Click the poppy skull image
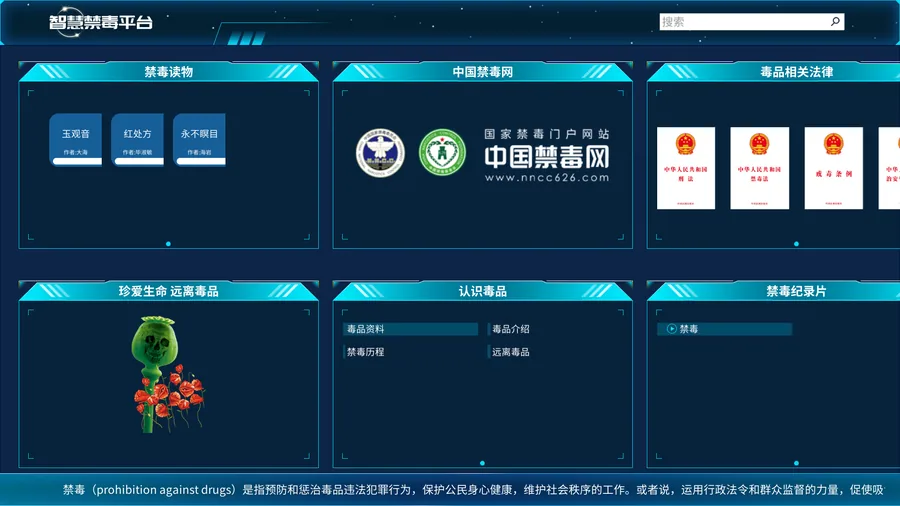This screenshot has height=506, width=900. [x=168, y=374]
